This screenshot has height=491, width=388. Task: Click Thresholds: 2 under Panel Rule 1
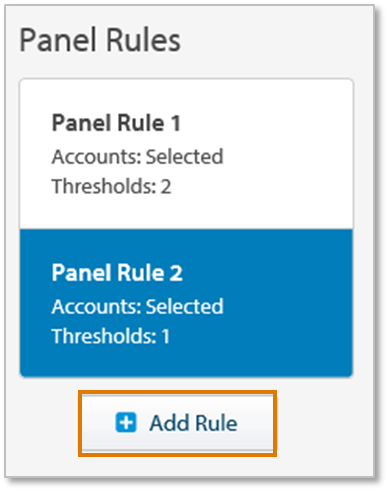pyautogui.click(x=111, y=186)
